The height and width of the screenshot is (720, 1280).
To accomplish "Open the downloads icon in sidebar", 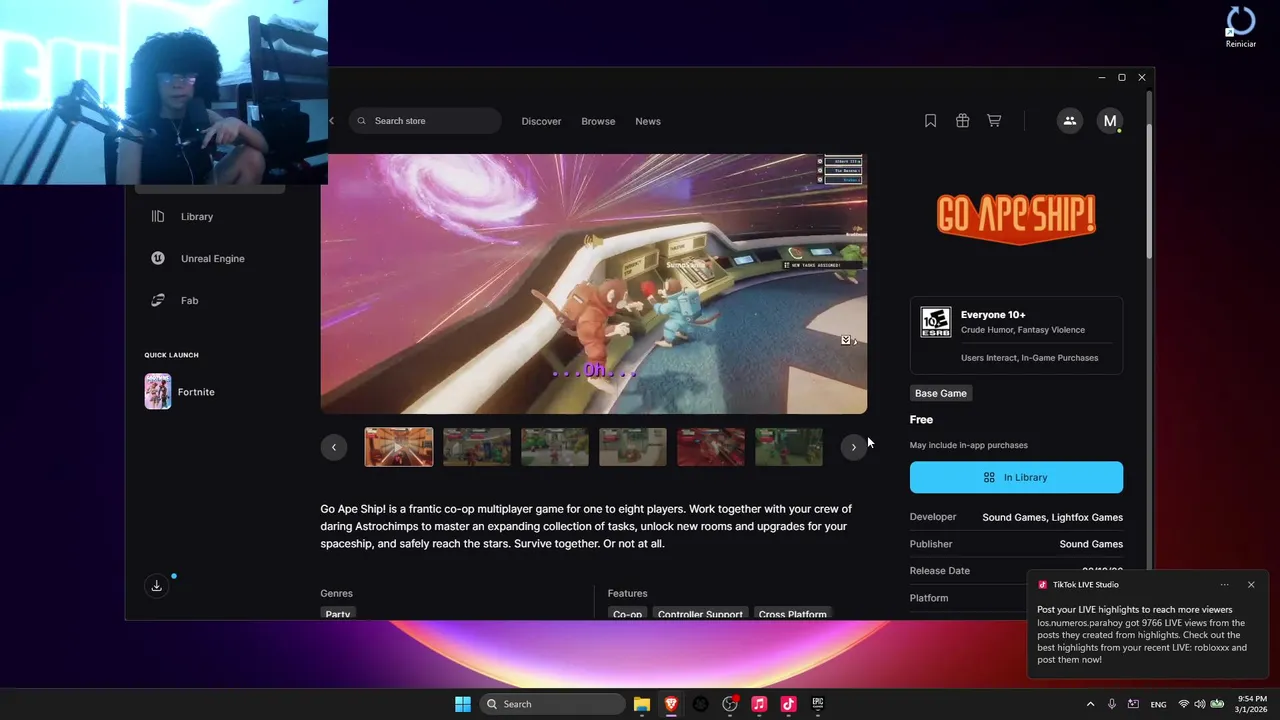I will click(157, 586).
